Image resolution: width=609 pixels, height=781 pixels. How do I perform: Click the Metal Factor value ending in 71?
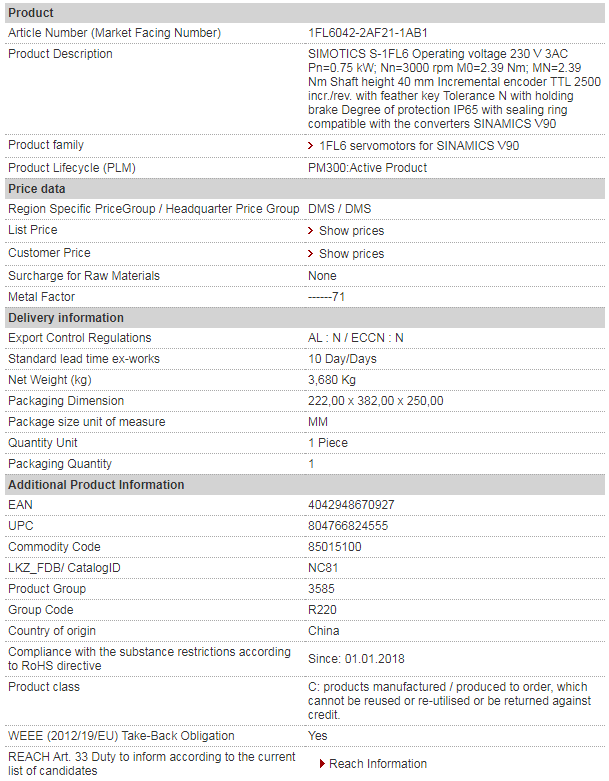pos(326,297)
